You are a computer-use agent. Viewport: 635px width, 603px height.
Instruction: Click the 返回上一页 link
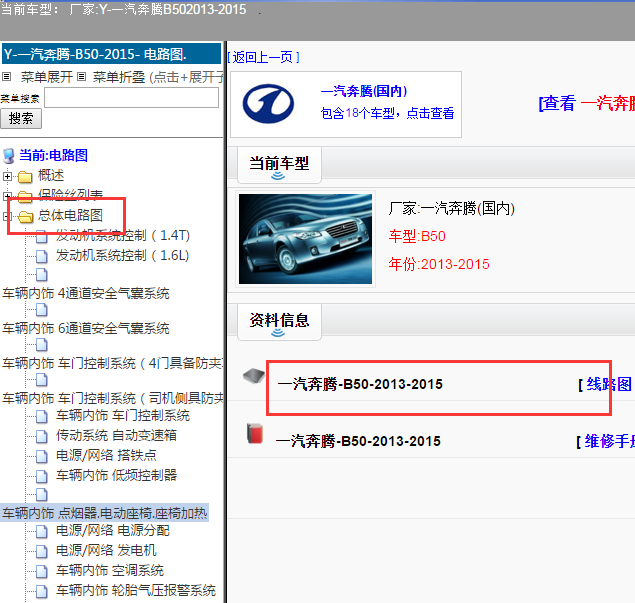coord(264,57)
